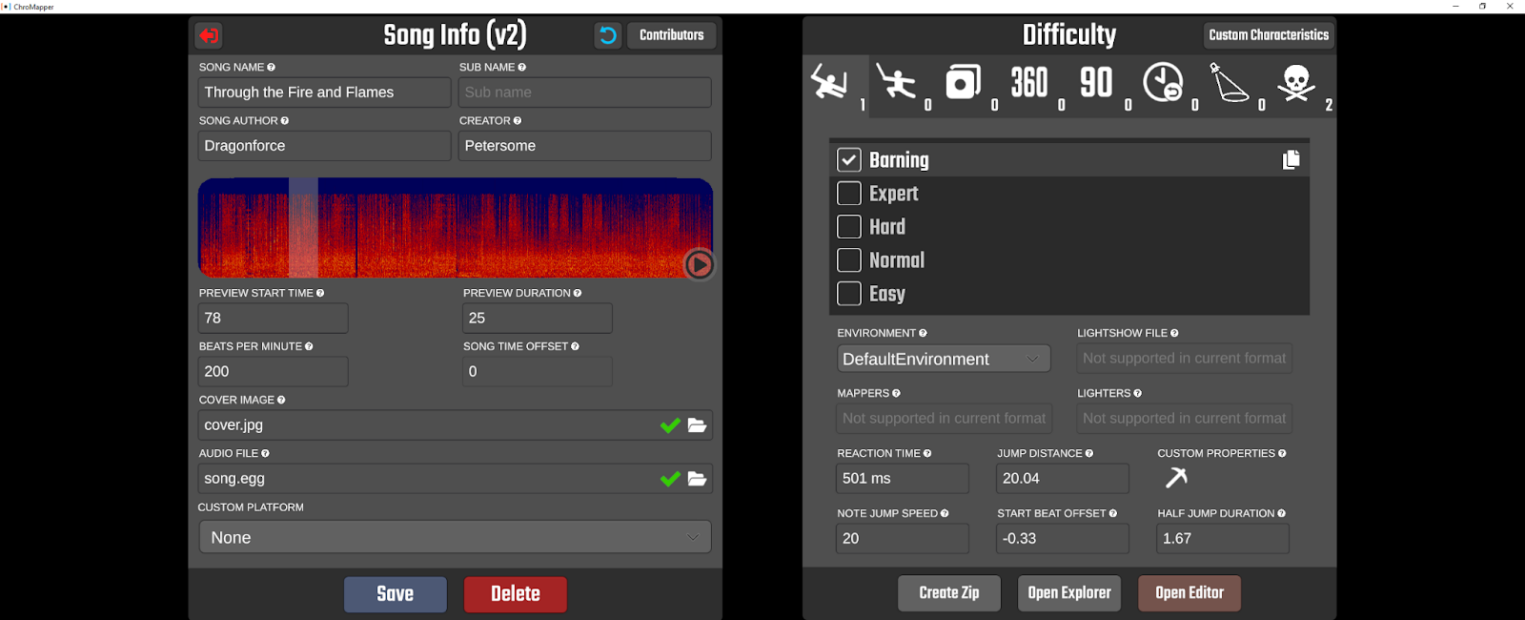1525x620 pixels.
Task: Select the Lawless skull characteristic
Action: pyautogui.click(x=1296, y=84)
